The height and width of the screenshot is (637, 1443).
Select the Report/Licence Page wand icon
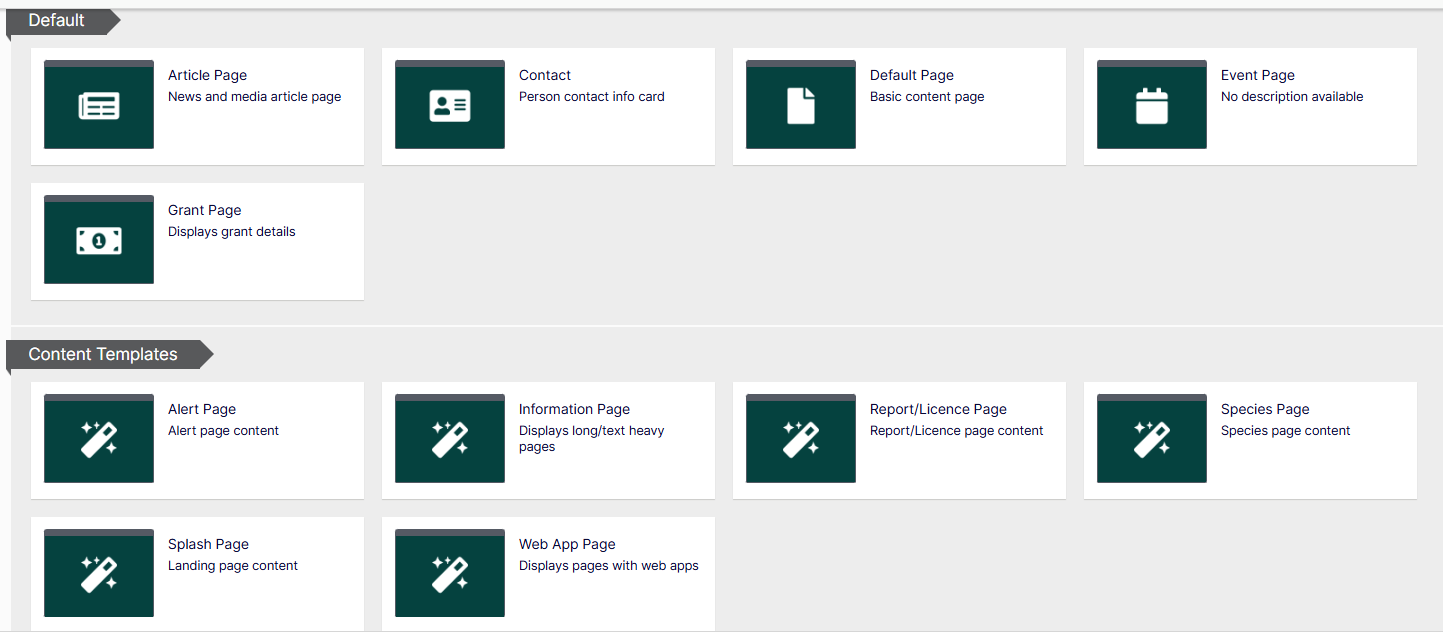click(x=801, y=440)
